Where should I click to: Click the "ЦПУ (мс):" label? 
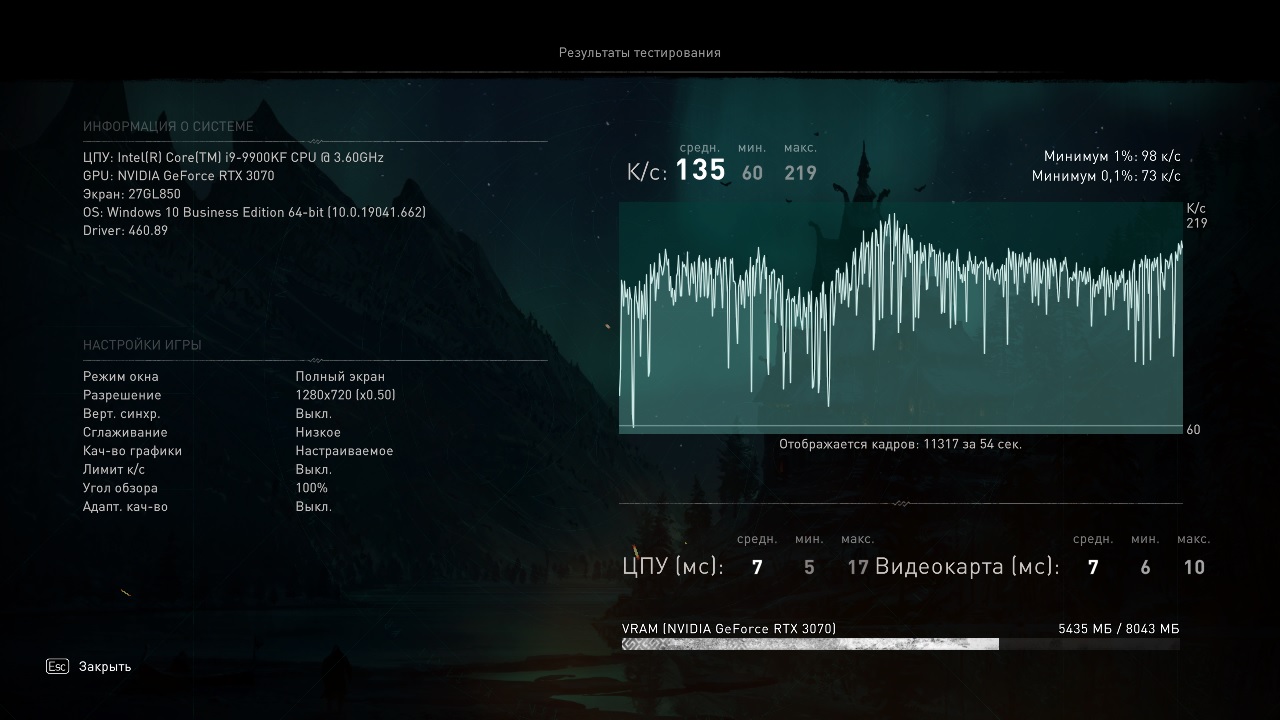(673, 567)
